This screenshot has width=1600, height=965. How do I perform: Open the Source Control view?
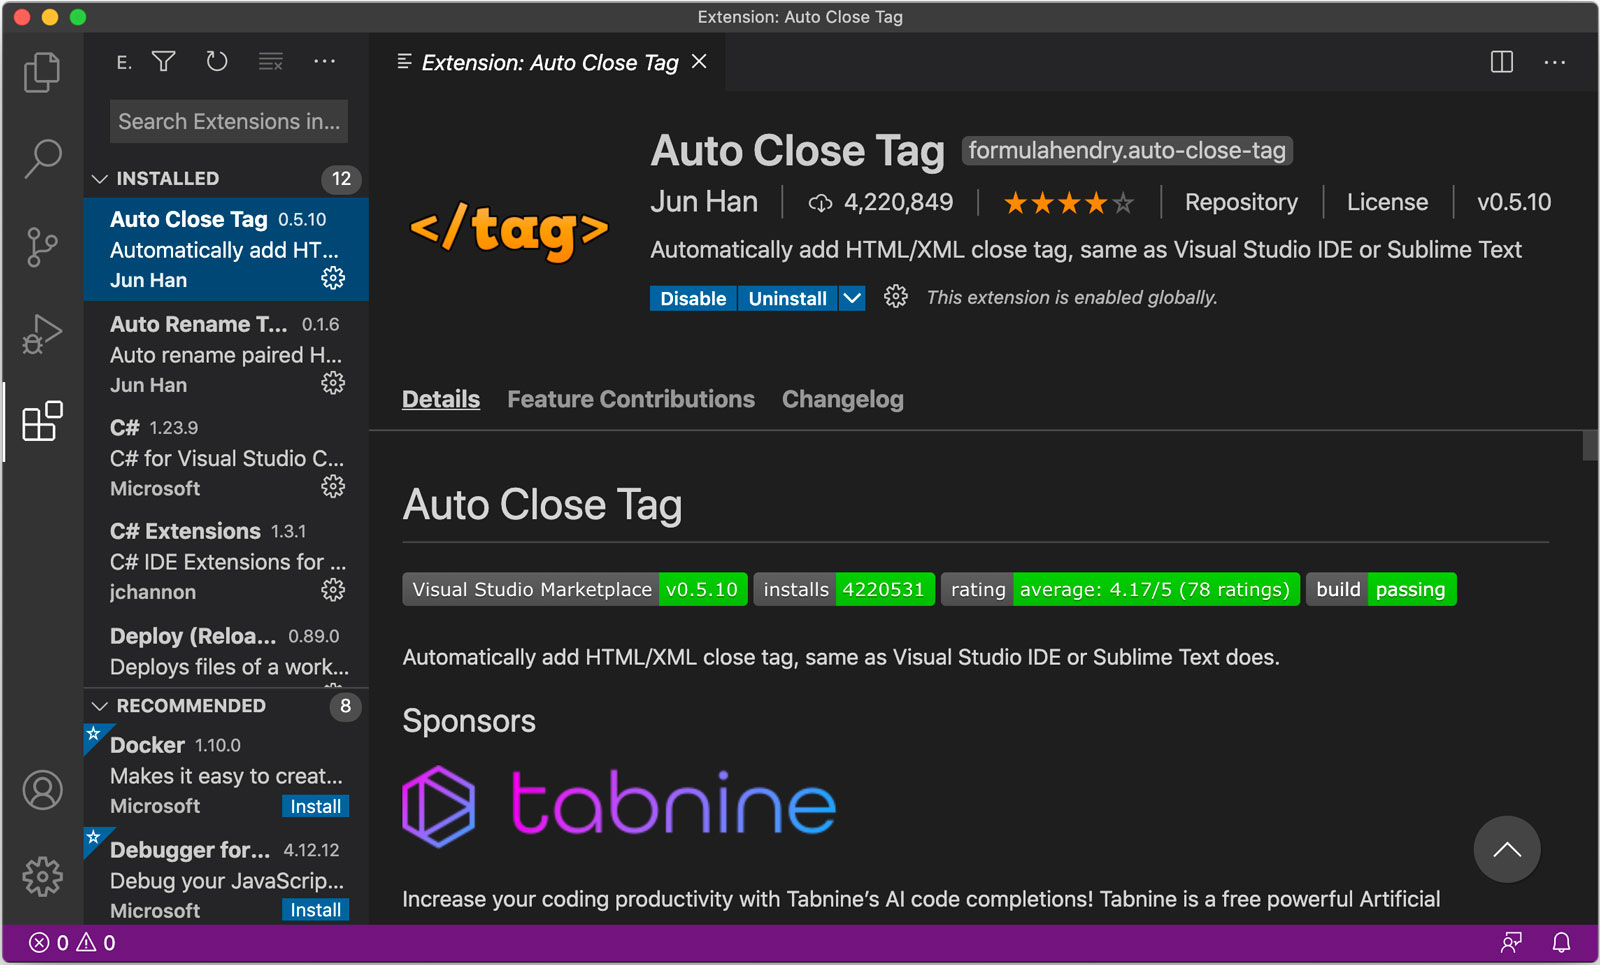pyautogui.click(x=42, y=247)
